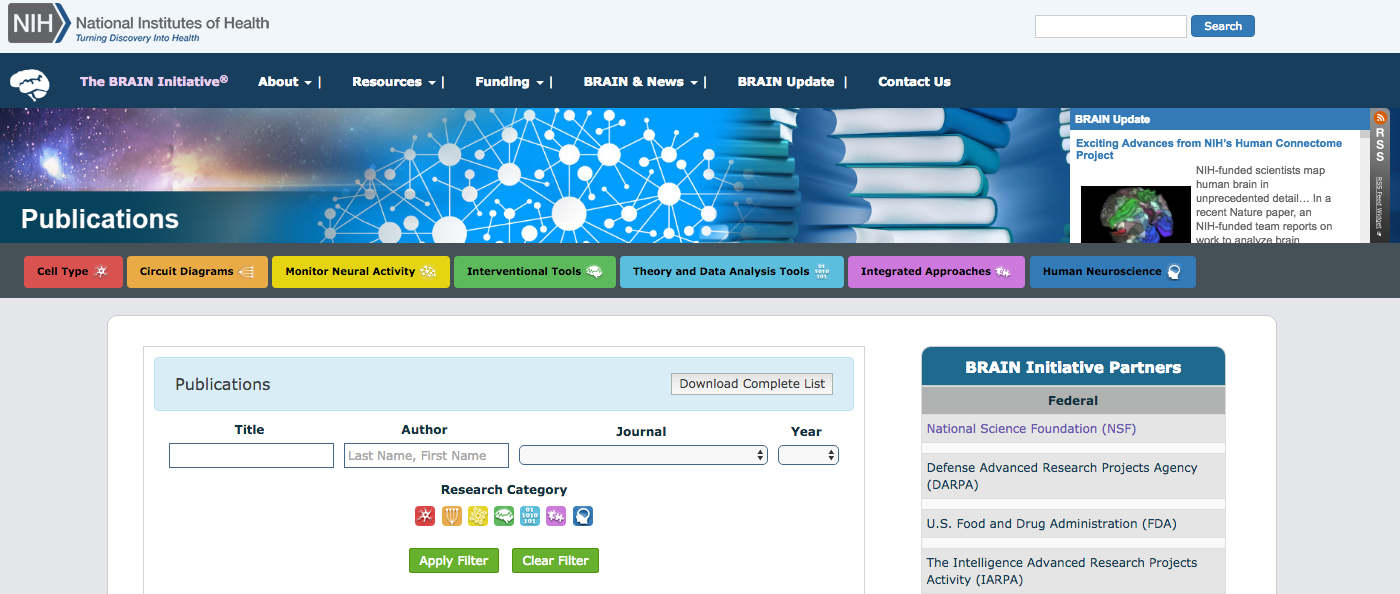Click the orange RSS feed icon
The width and height of the screenshot is (1400, 594).
pos(1380,117)
